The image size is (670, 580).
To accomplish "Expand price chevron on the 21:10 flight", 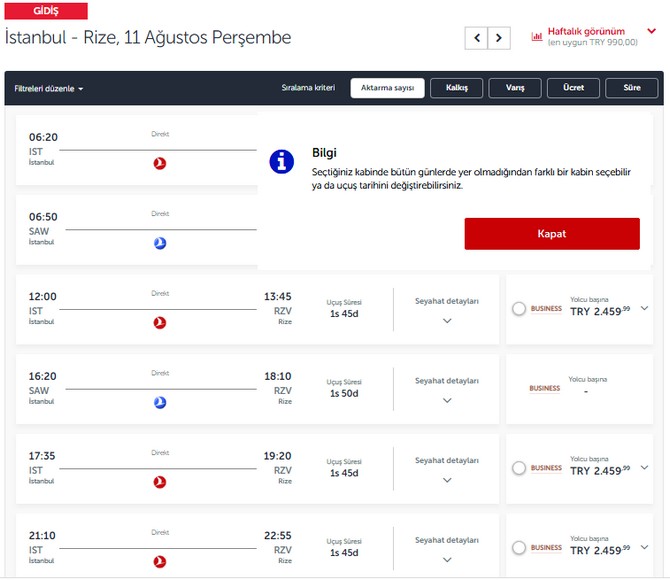I will click(x=645, y=548).
